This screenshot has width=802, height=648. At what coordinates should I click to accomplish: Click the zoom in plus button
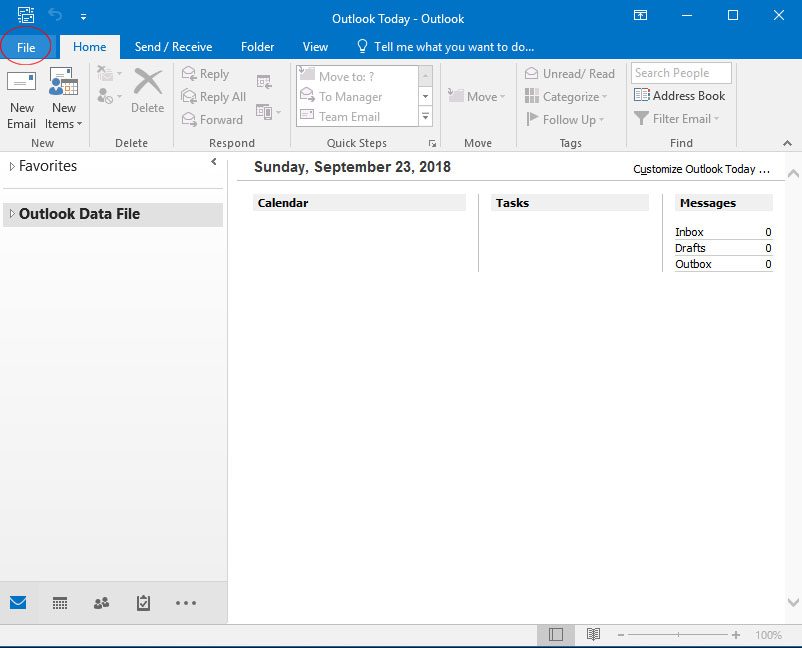point(736,635)
